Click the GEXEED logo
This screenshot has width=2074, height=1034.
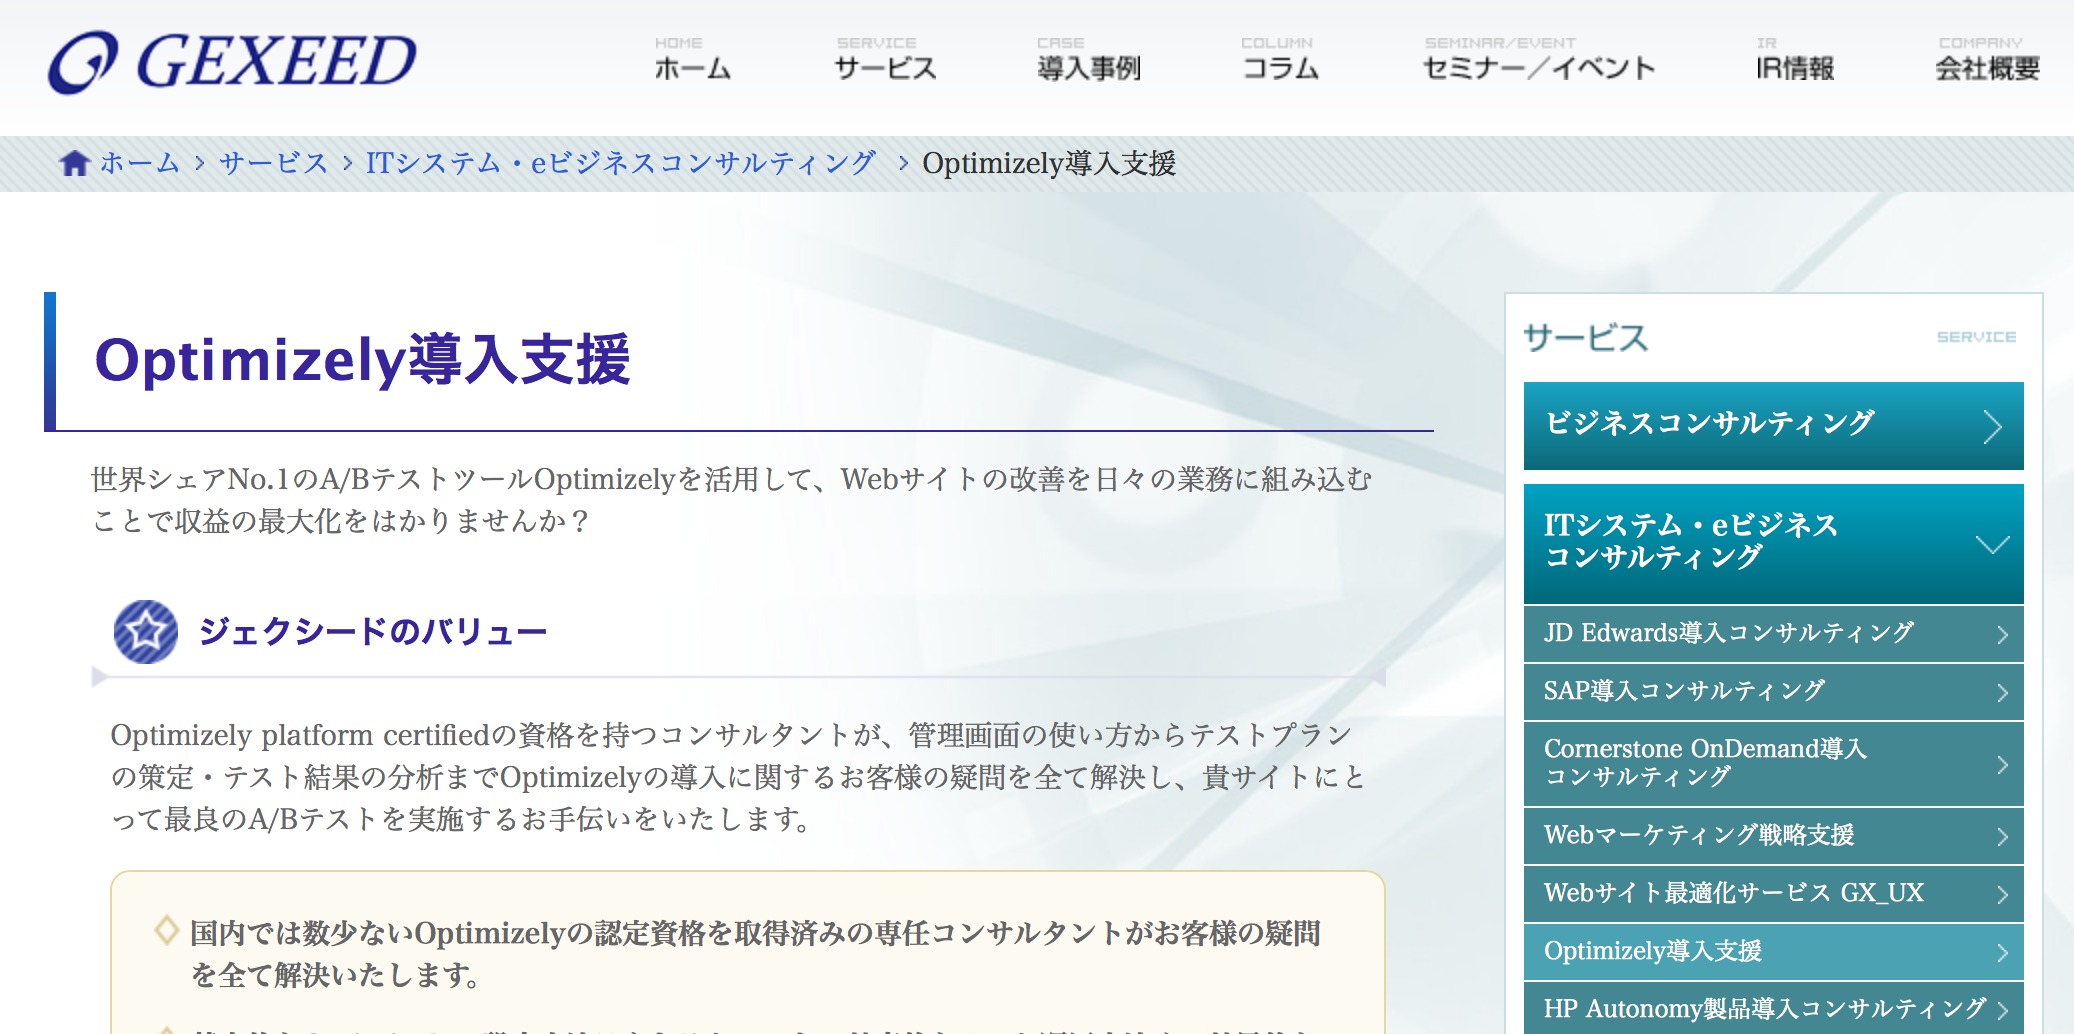pyautogui.click(x=232, y=62)
